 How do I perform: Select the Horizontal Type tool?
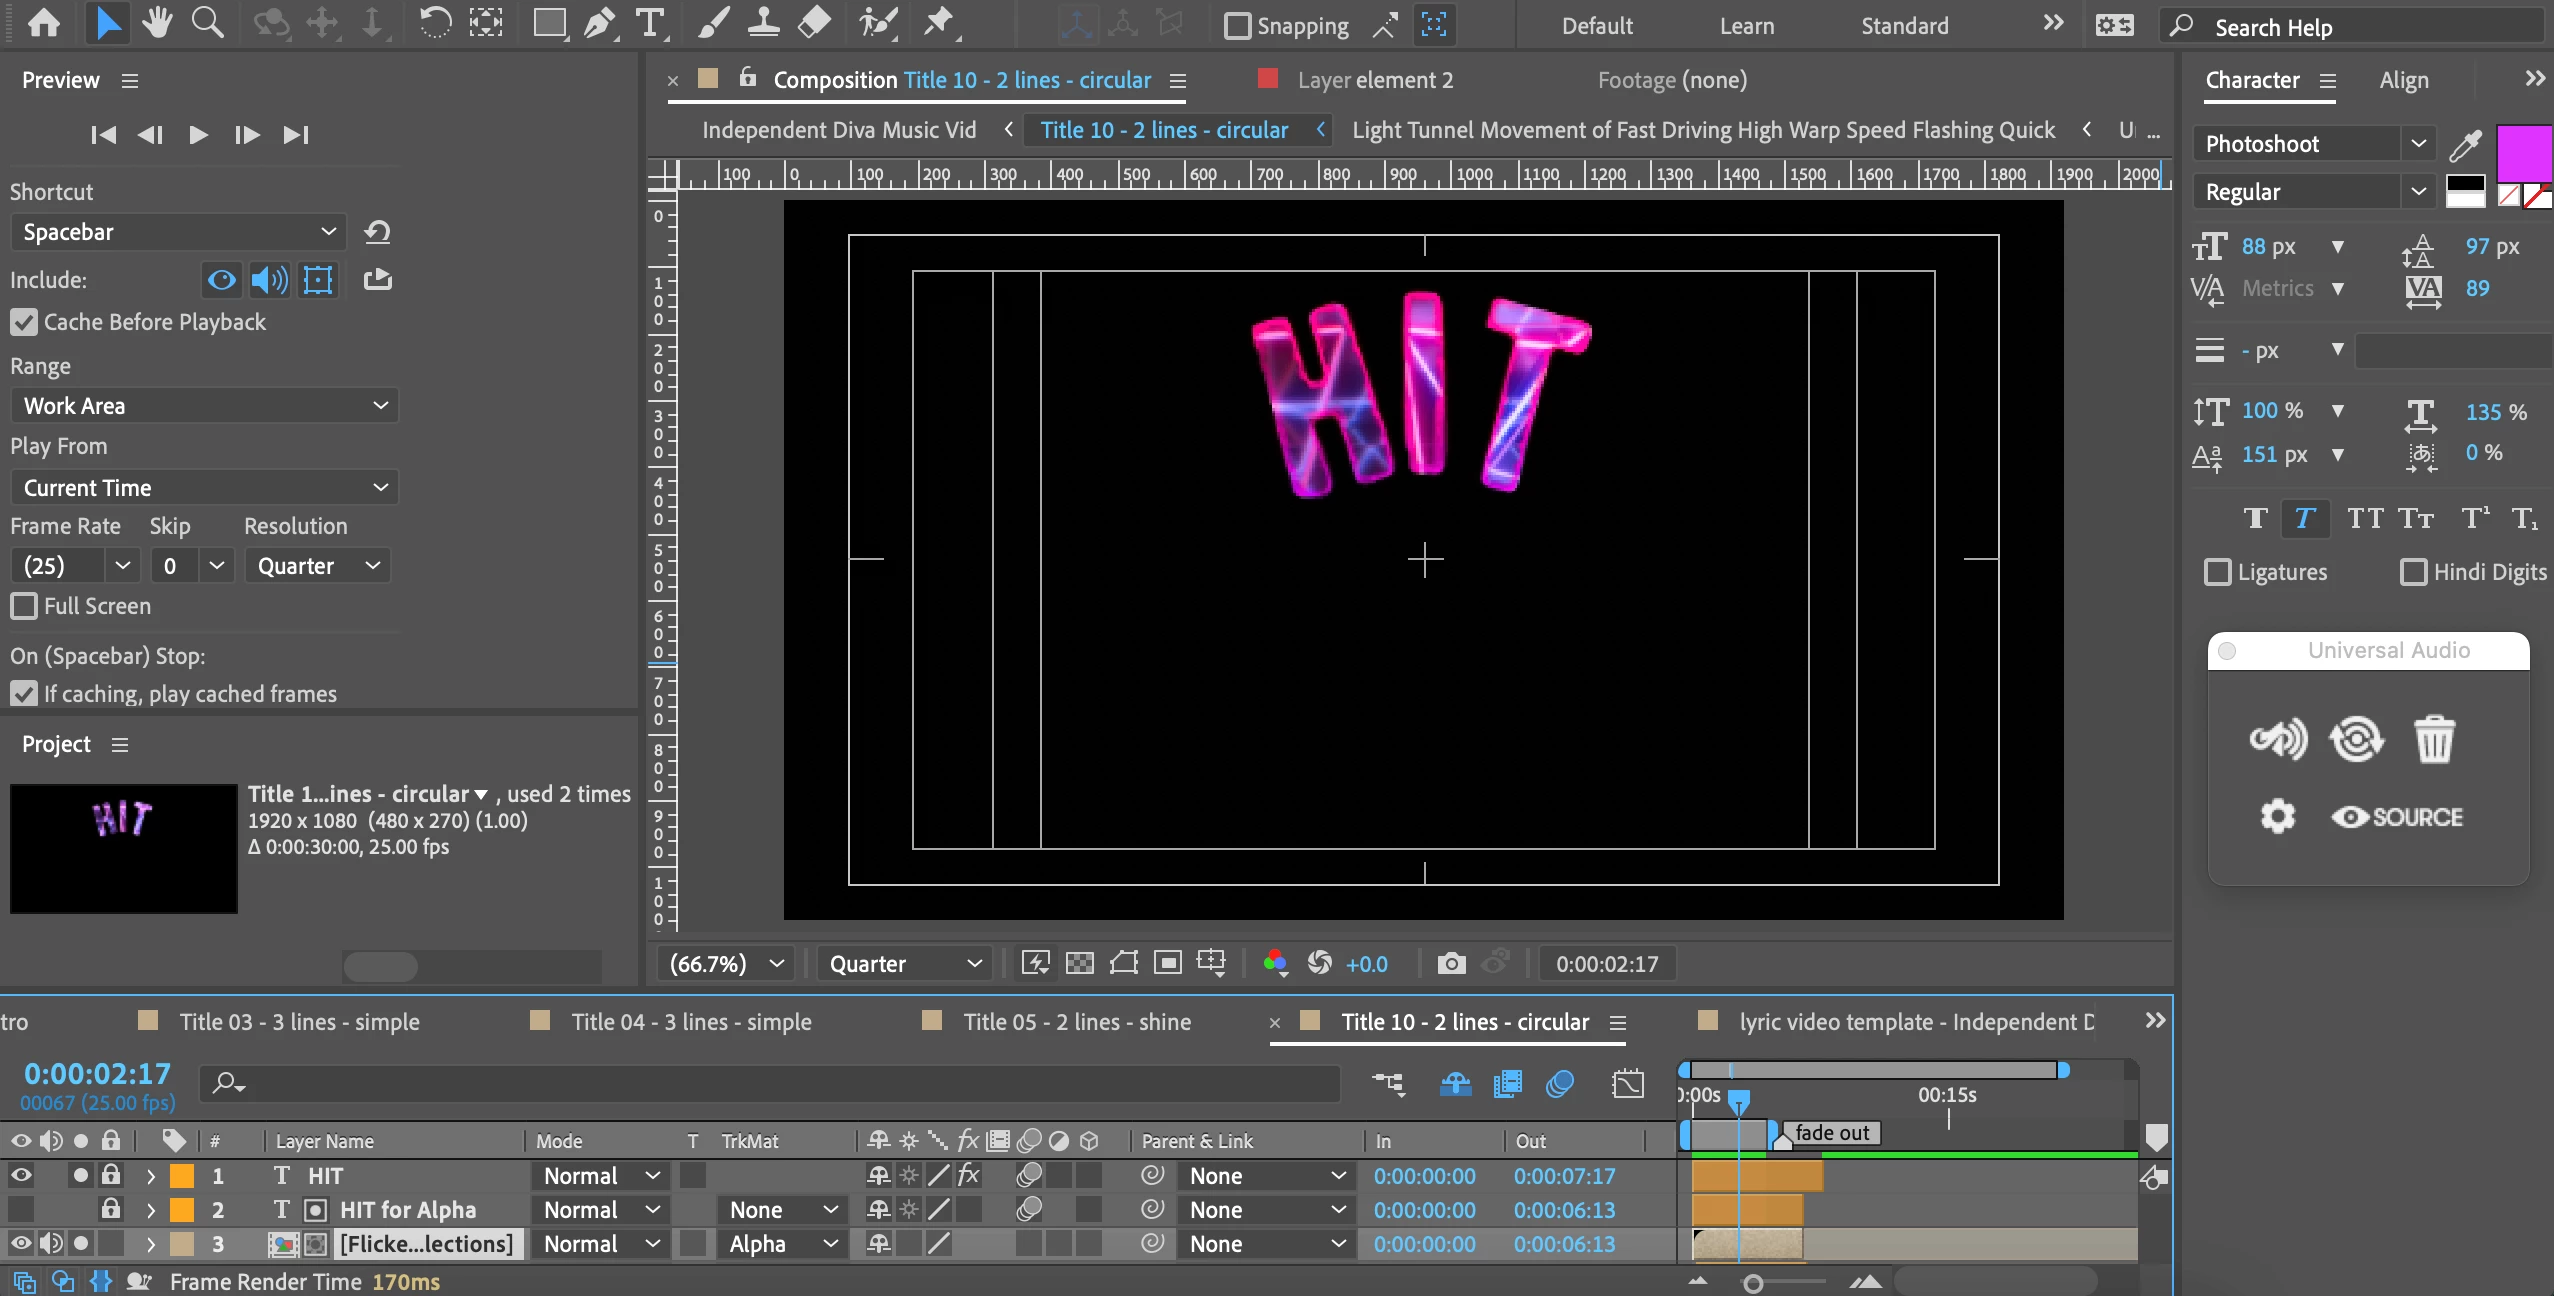coord(651,22)
